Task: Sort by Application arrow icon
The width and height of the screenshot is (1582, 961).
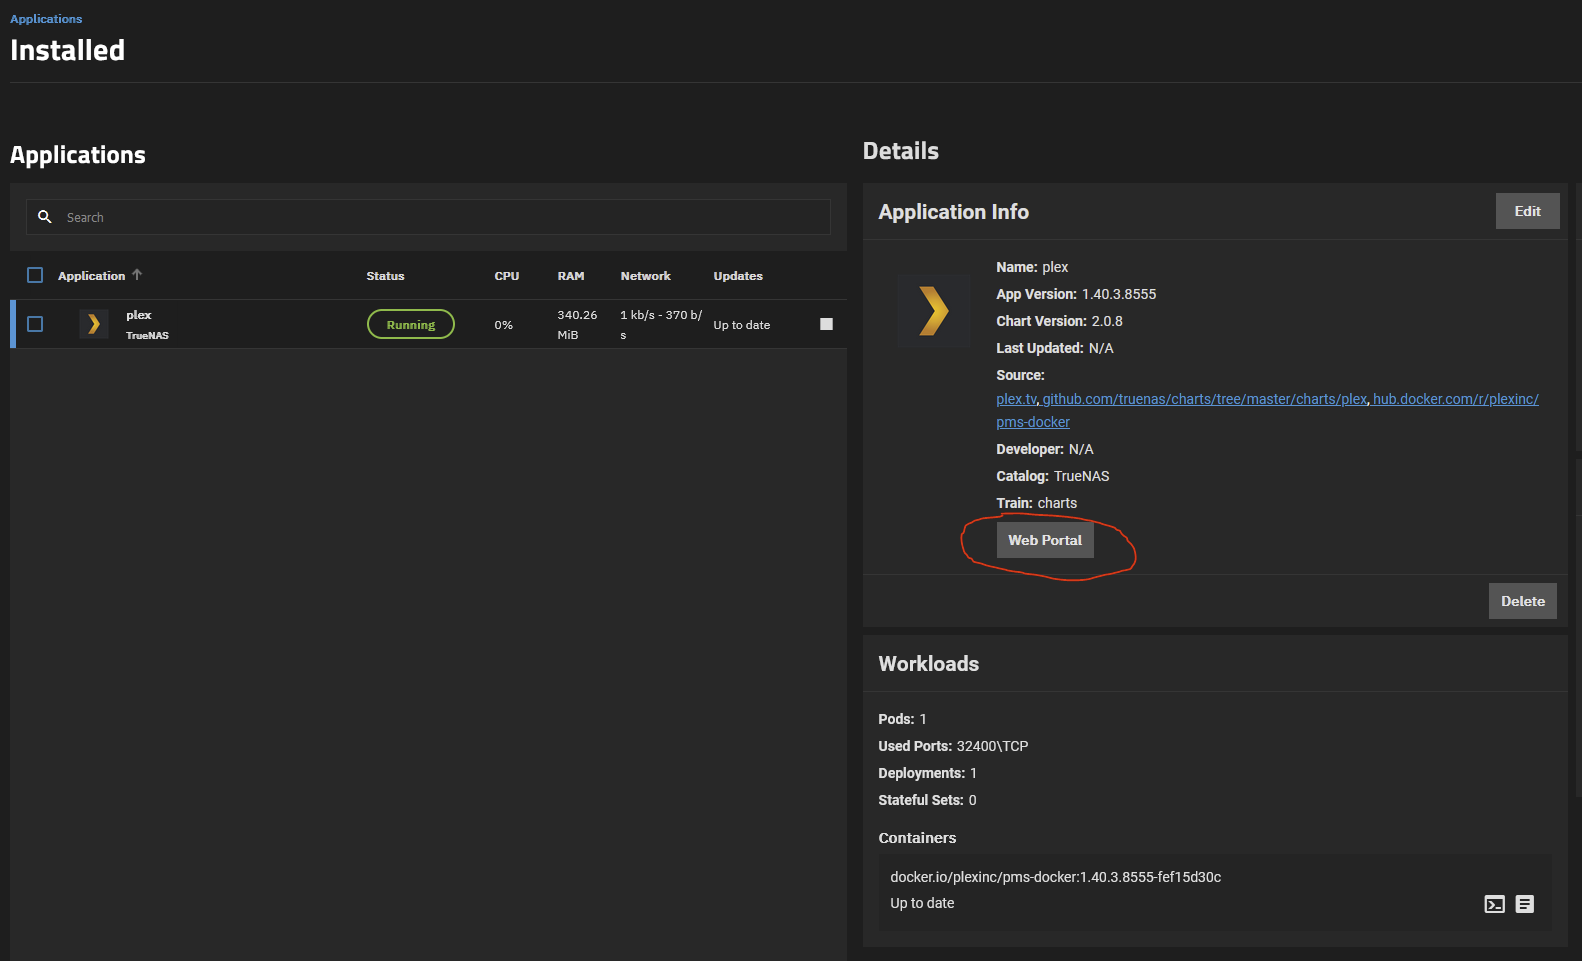Action: 137,275
